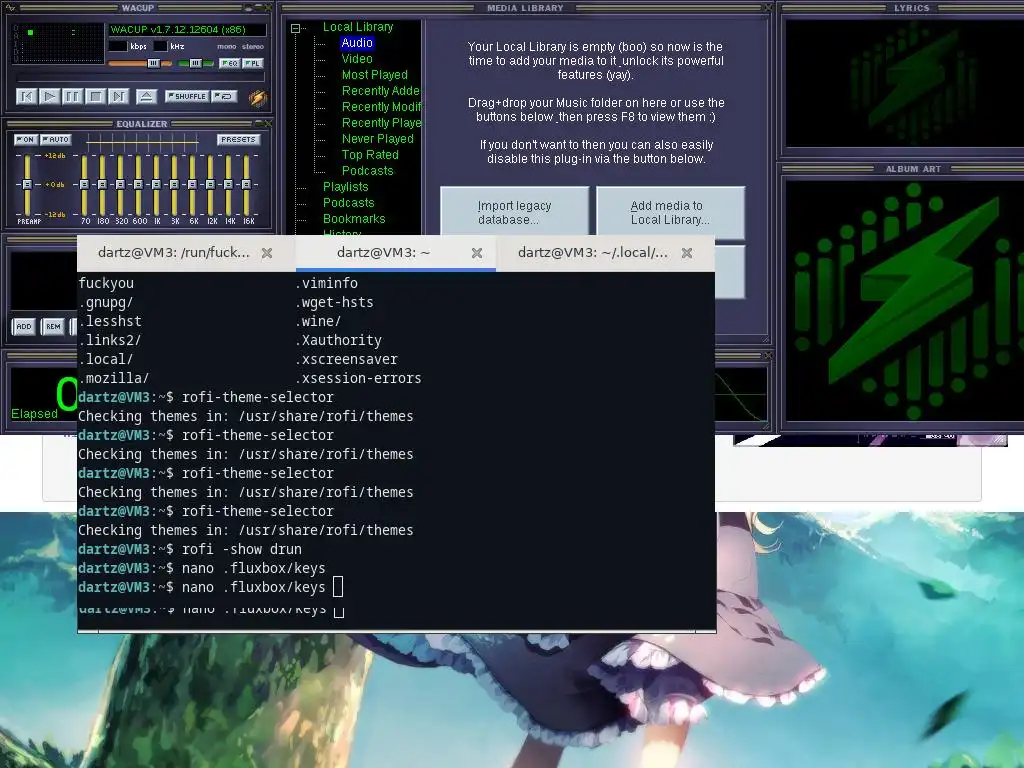Image resolution: width=1024 pixels, height=768 pixels.
Task: Select Recently Added in library tree
Action: [381, 91]
